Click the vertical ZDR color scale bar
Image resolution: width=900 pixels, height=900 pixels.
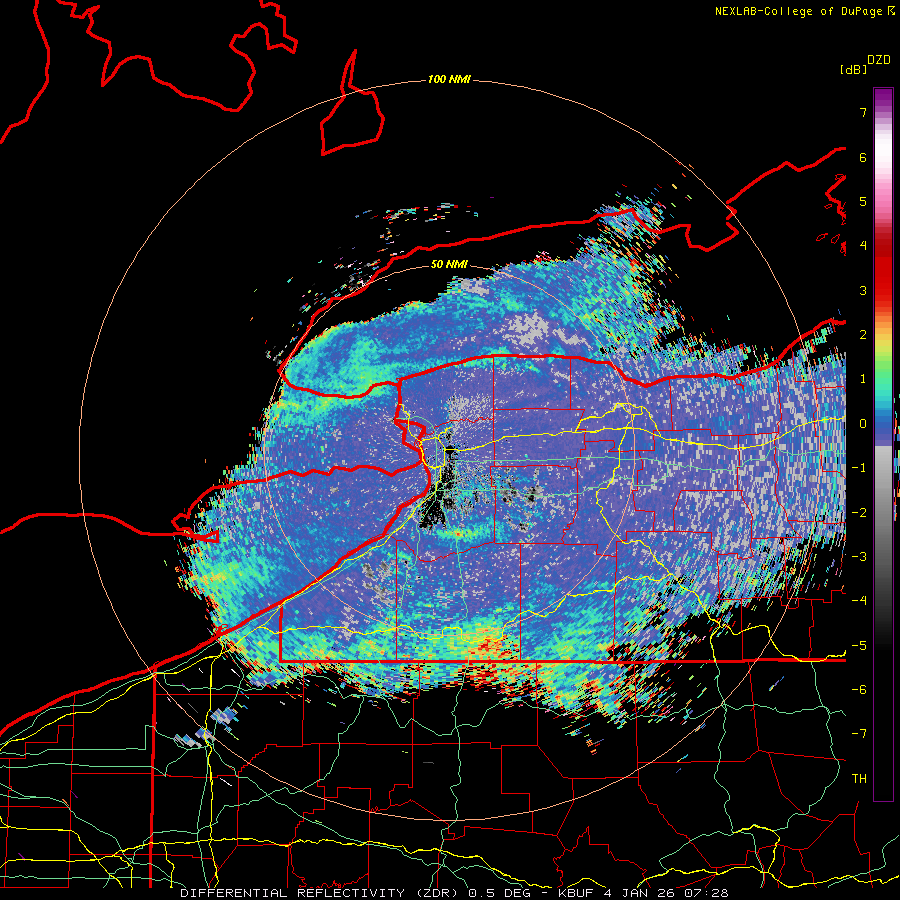tap(883, 444)
